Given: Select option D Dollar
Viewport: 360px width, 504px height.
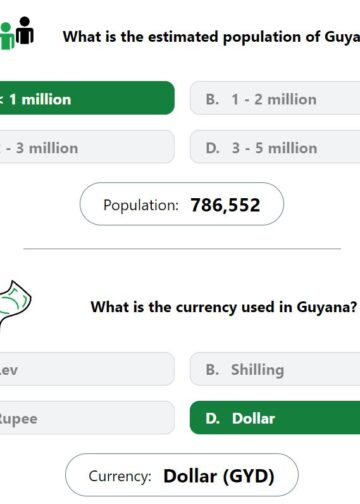Looking at the screenshot, I should (x=275, y=418).
